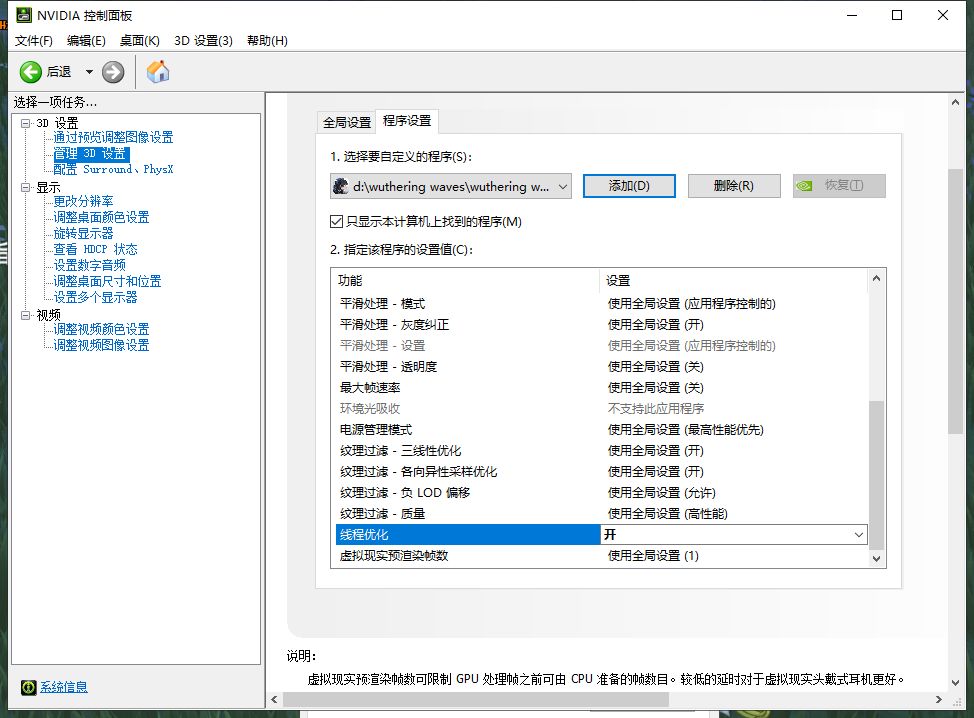974x718 pixels.
Task: Click the settings list scrollbar thumb
Action: (x=876, y=475)
